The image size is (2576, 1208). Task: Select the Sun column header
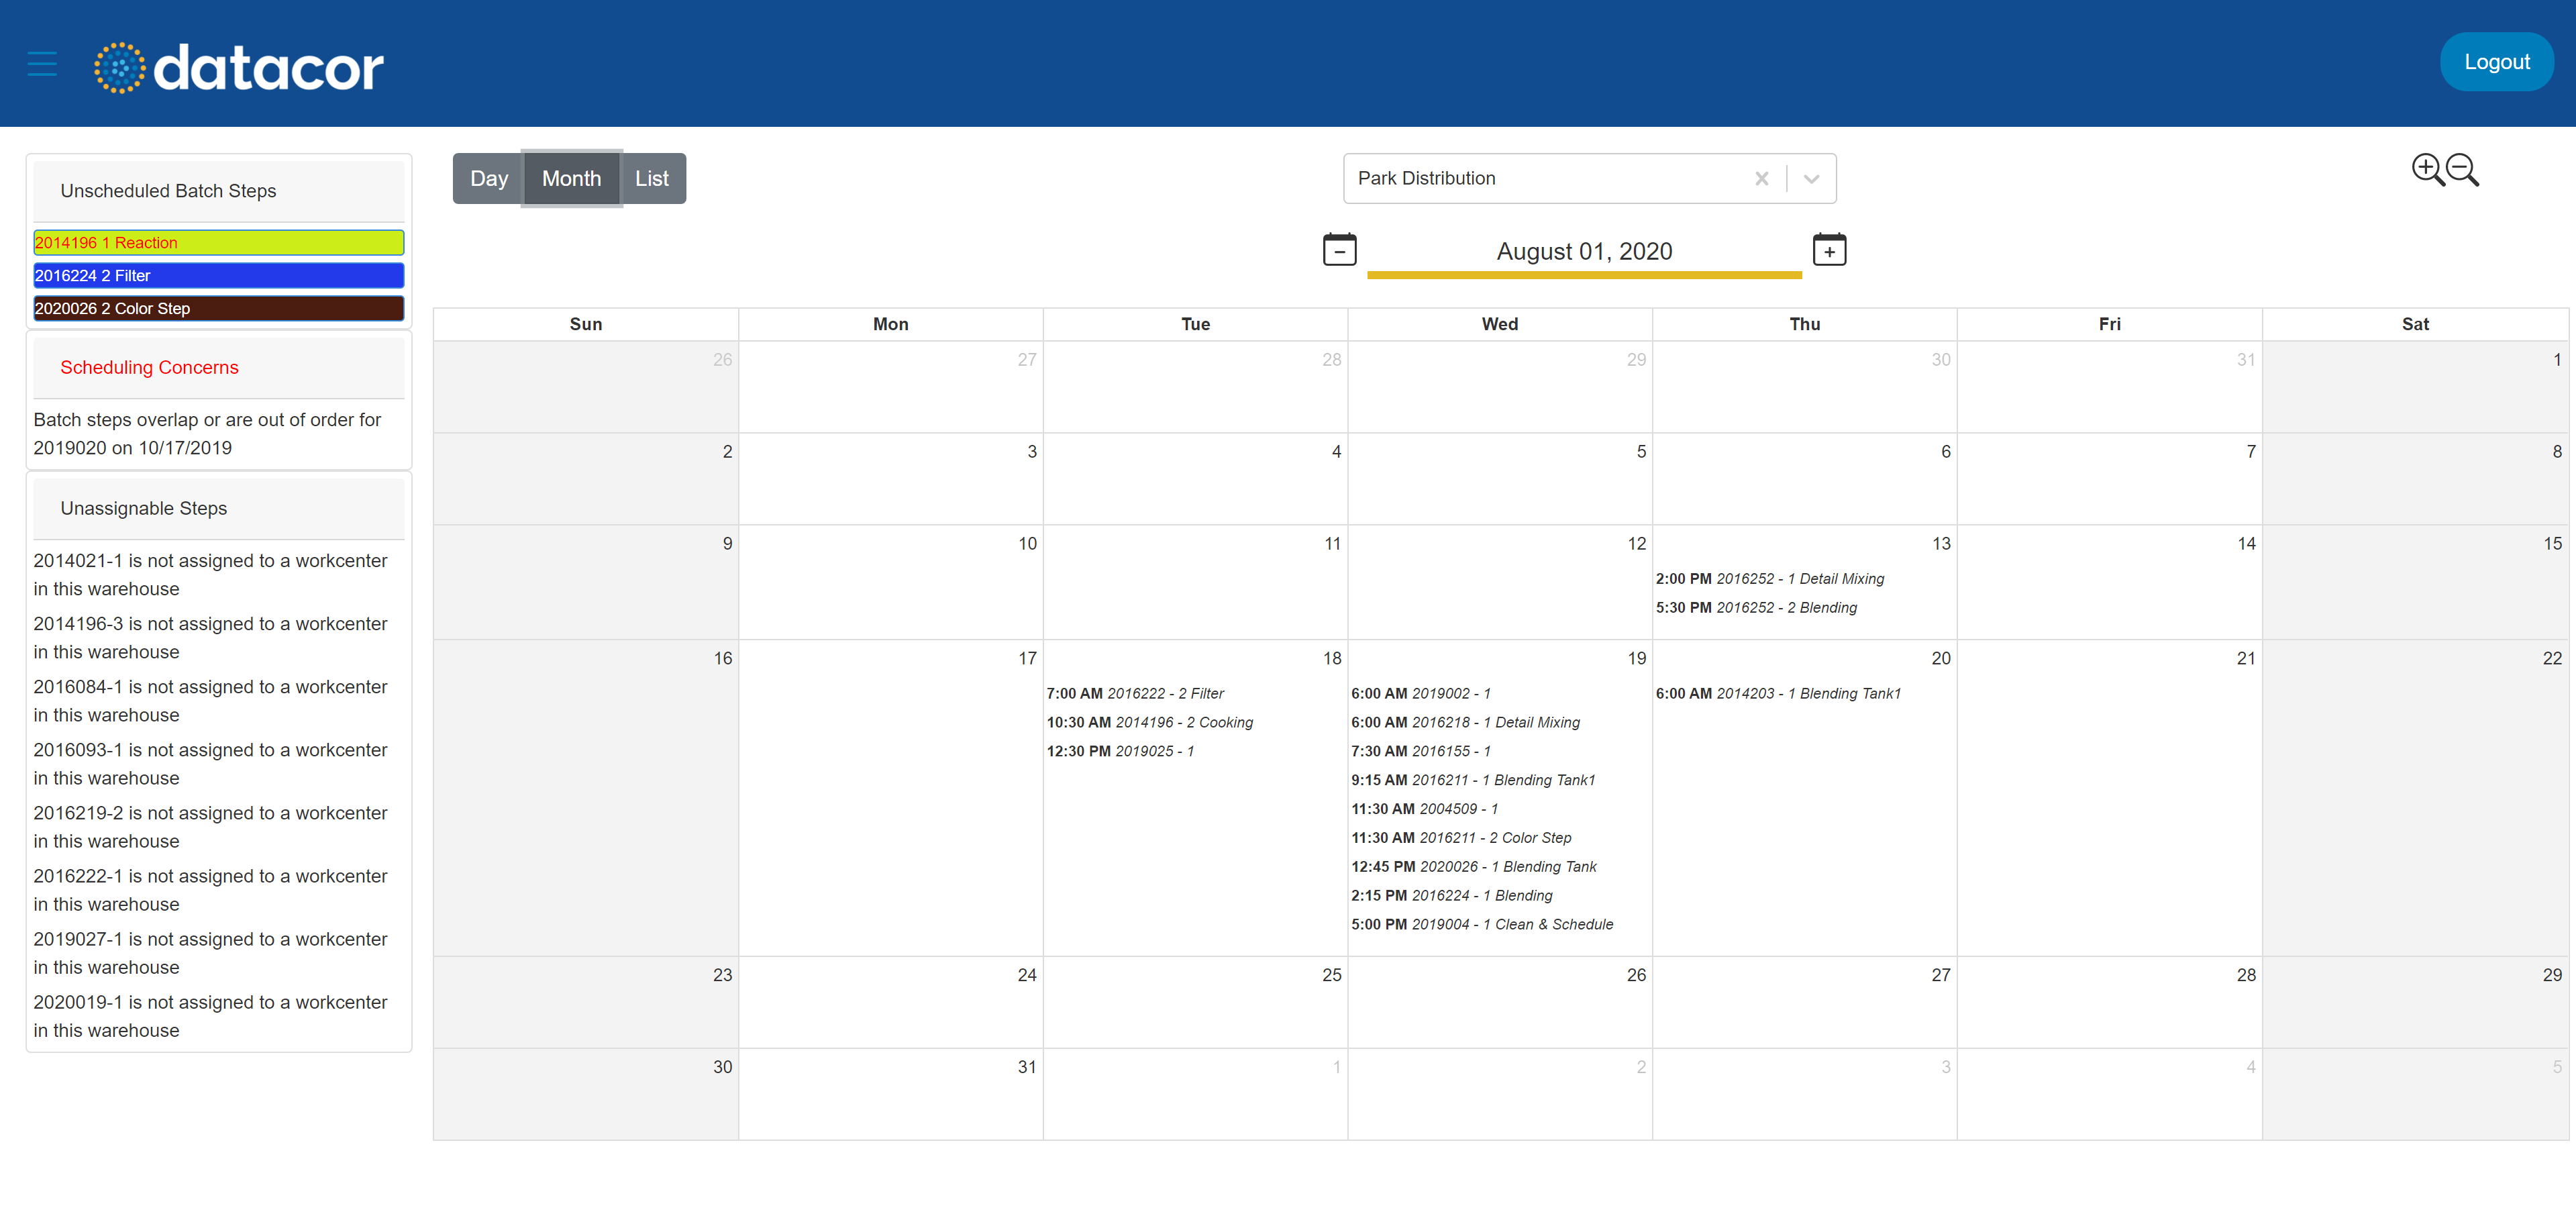[586, 324]
